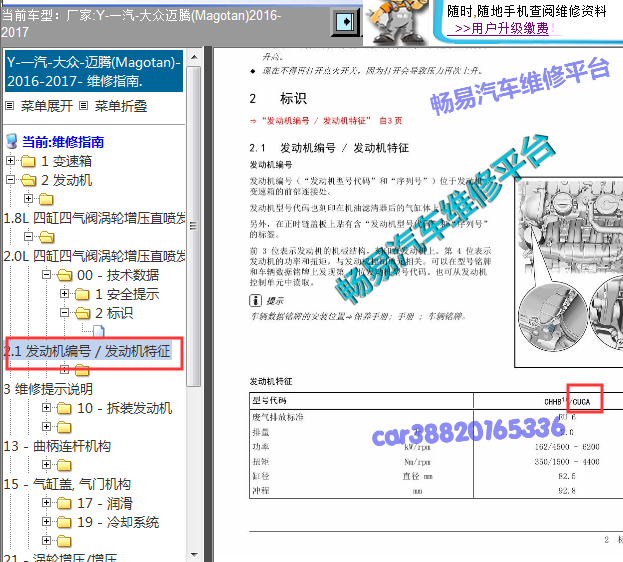This screenshot has width=623, height=562.
Task: Click the mechanic mascot image
Action: click(395, 21)
